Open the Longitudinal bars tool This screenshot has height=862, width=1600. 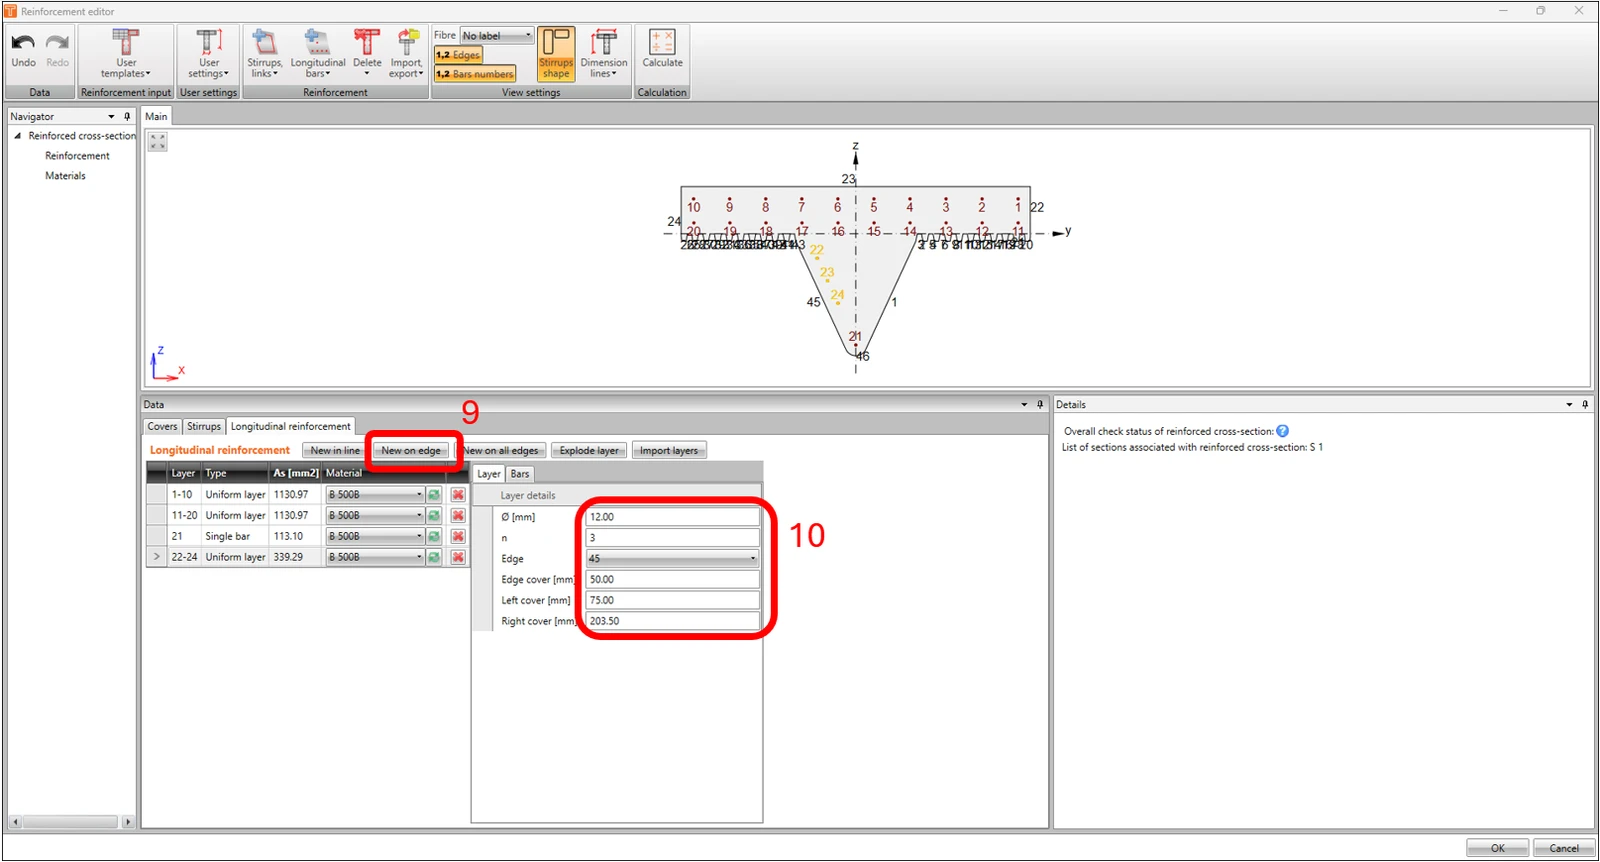coord(318,55)
